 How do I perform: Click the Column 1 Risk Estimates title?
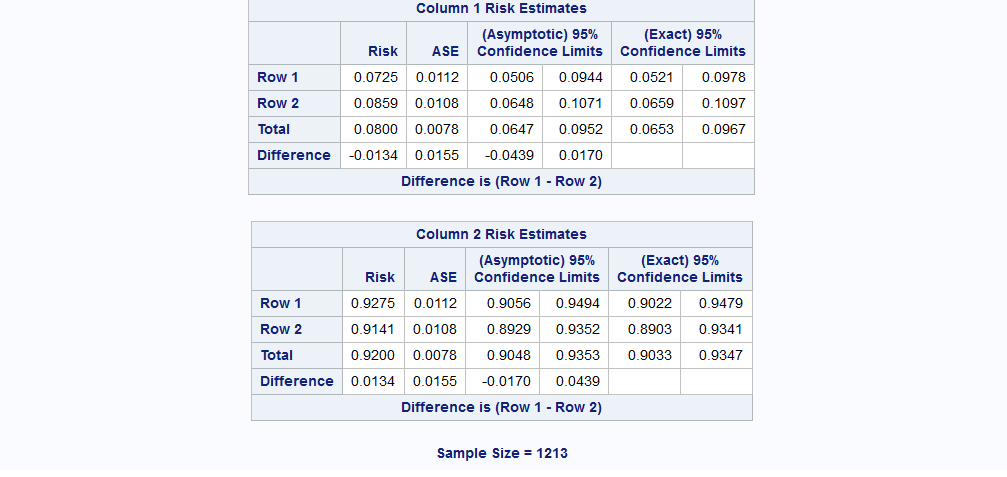(x=501, y=9)
